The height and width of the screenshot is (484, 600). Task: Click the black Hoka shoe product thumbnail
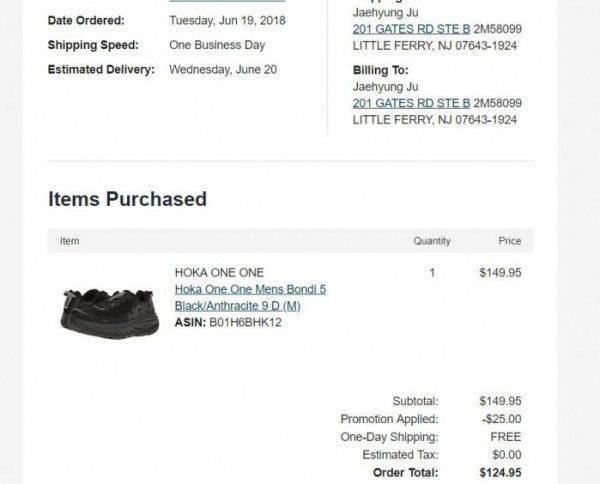pos(109,309)
